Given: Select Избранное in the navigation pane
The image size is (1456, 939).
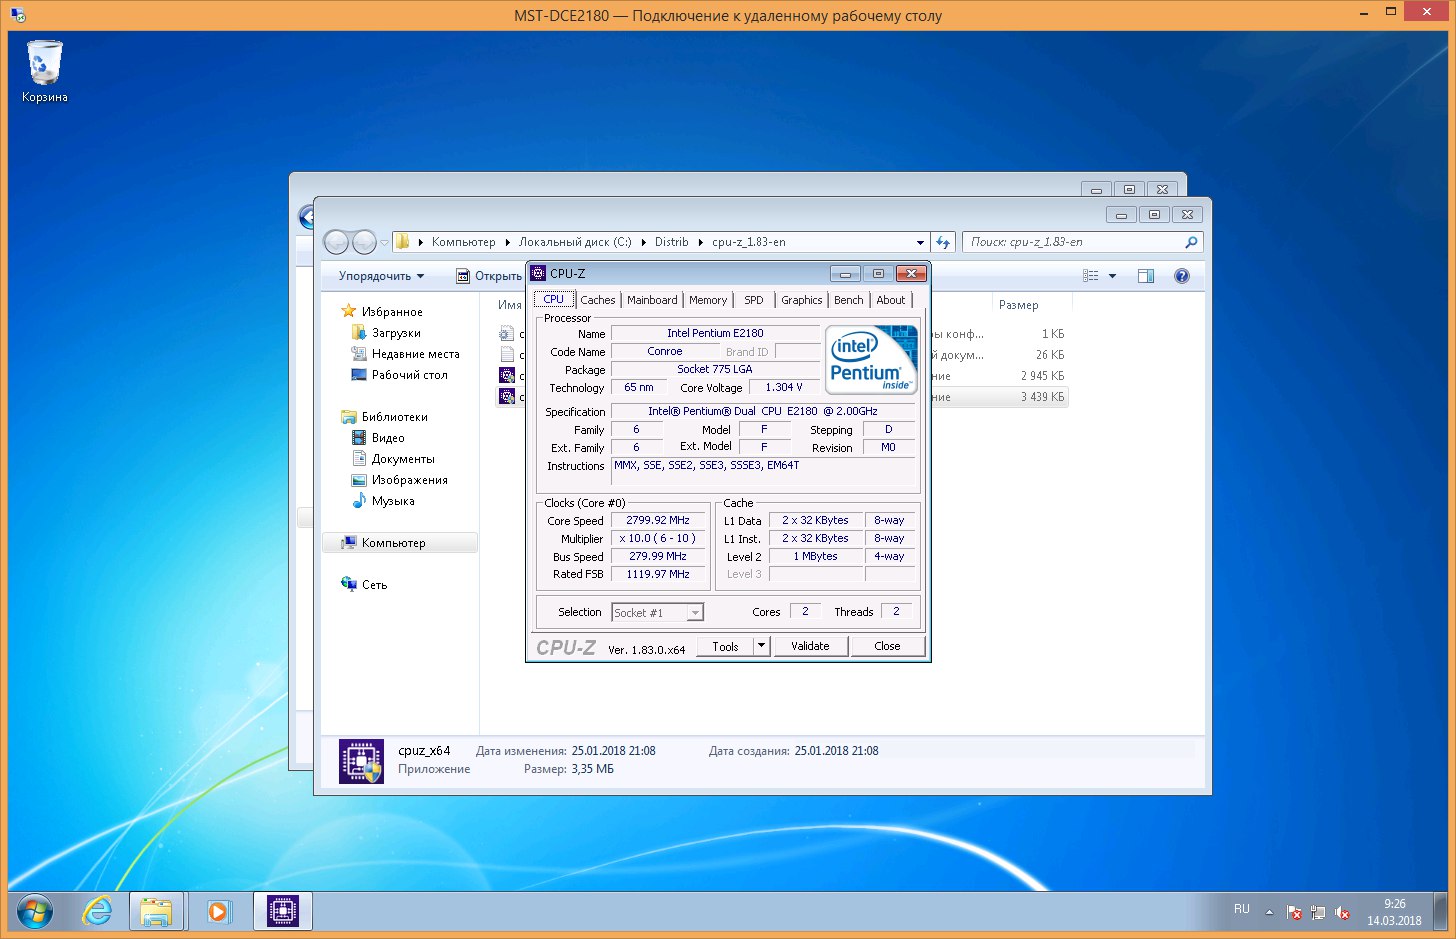Looking at the screenshot, I should (382, 311).
